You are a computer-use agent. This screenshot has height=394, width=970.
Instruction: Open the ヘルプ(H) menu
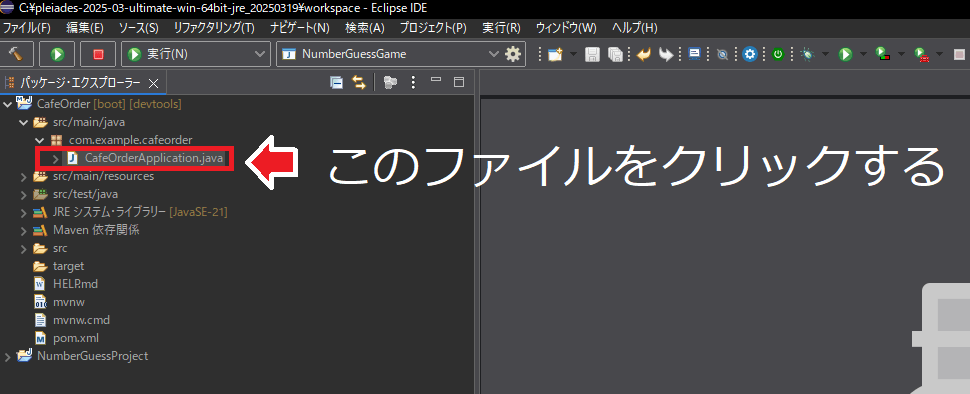635,28
